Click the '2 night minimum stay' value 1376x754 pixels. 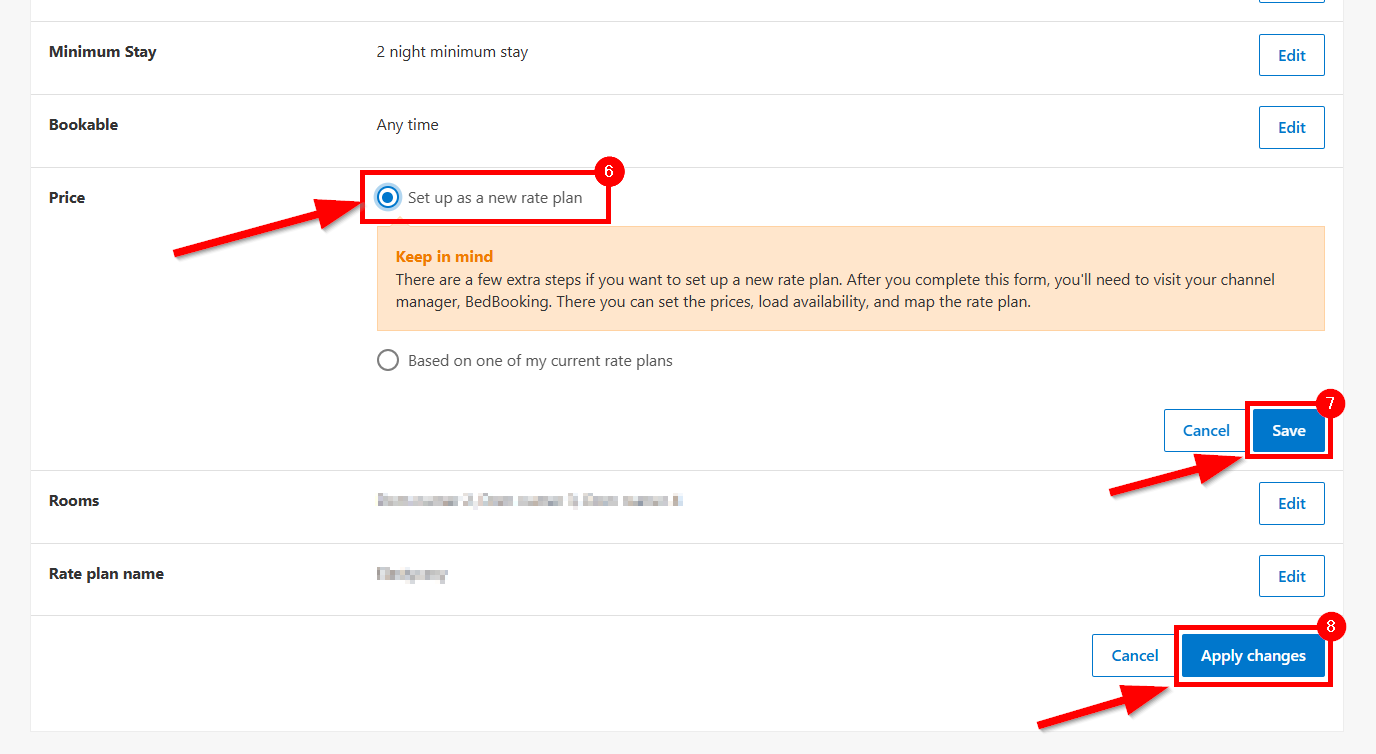(x=452, y=52)
